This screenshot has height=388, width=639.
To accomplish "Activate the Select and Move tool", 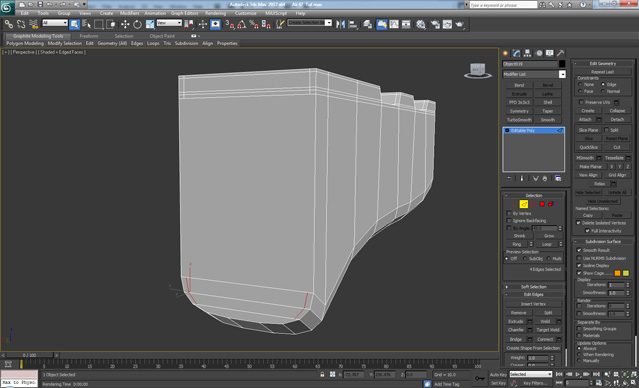I will pyautogui.click(x=125, y=24).
